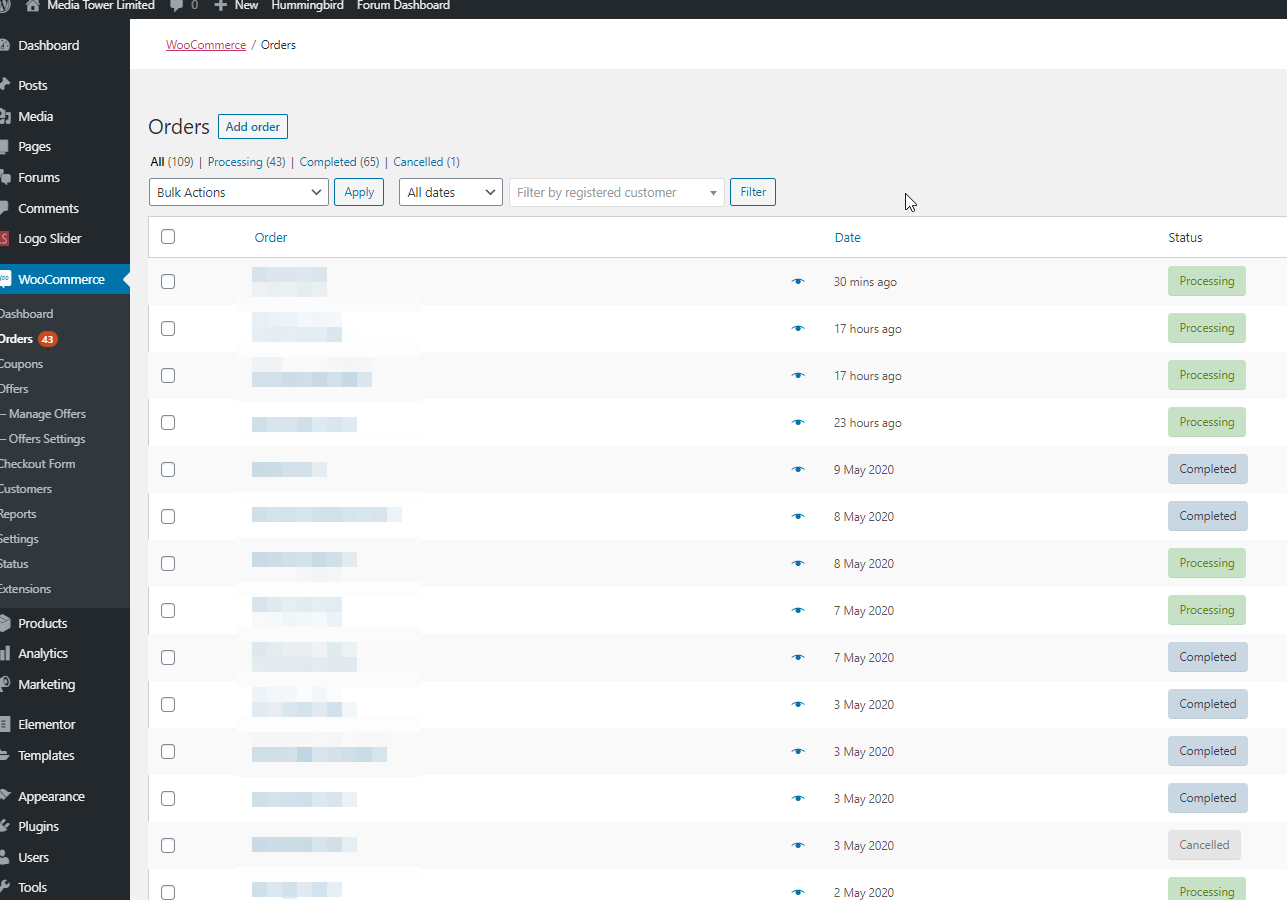Check the box for the 23 hours ago order
This screenshot has height=900, width=1287.
coord(168,423)
